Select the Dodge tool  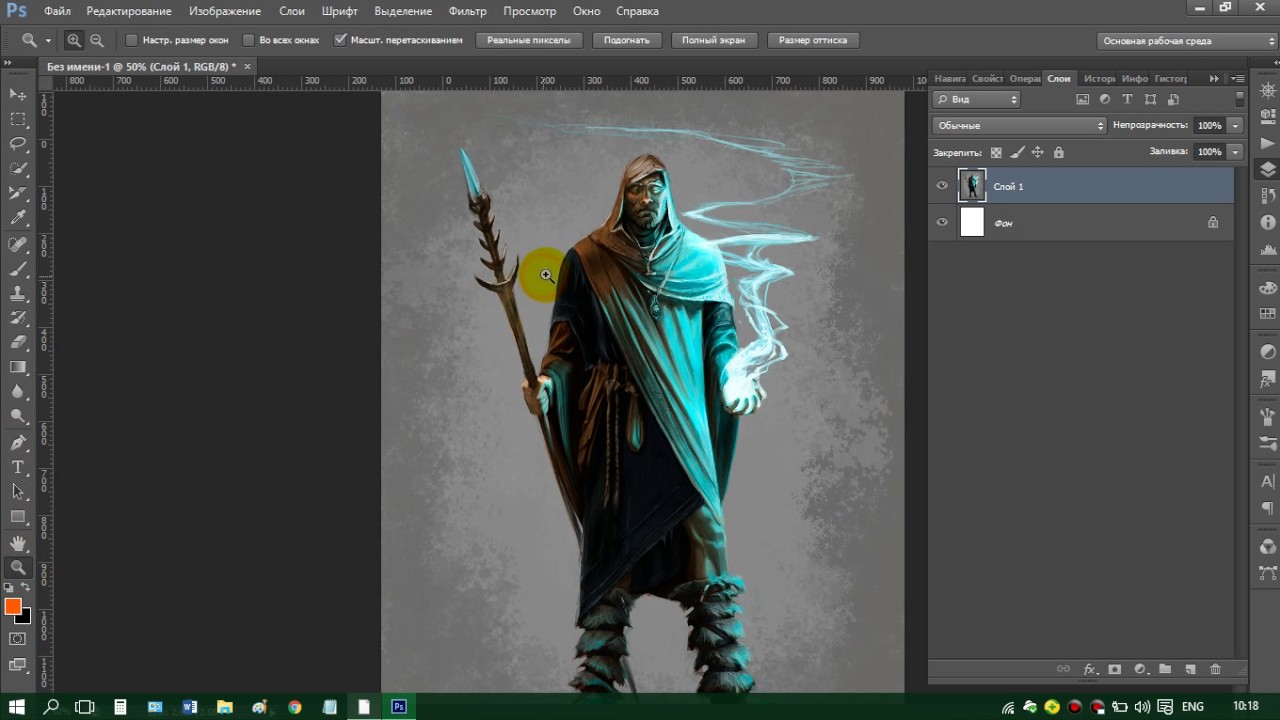click(18, 416)
